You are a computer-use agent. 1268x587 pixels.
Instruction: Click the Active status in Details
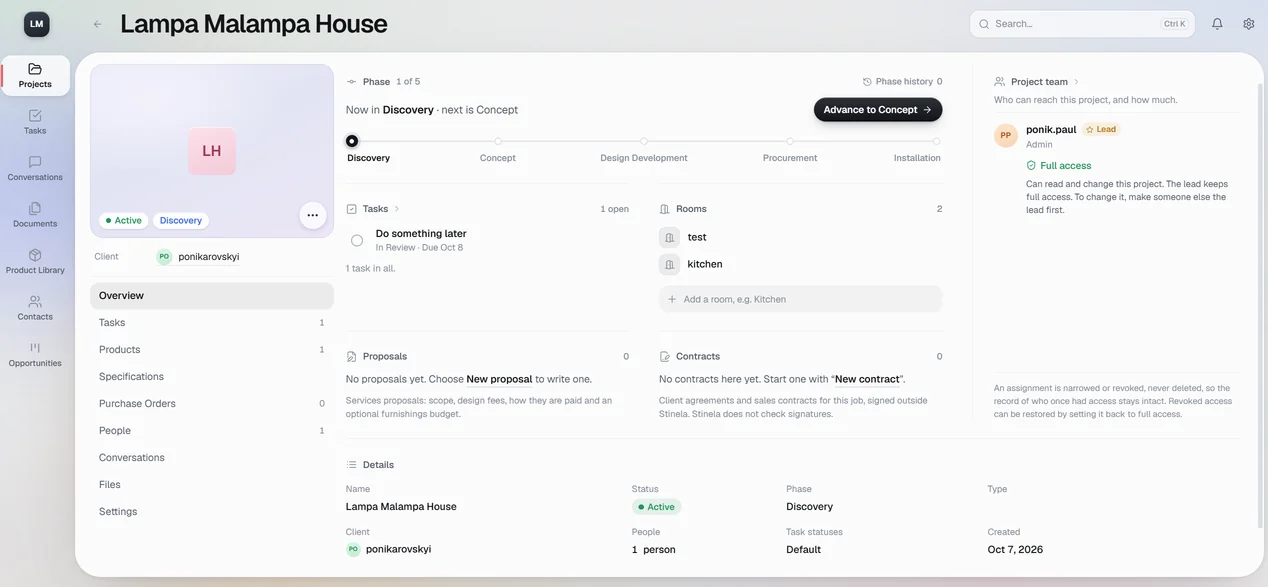[656, 507]
